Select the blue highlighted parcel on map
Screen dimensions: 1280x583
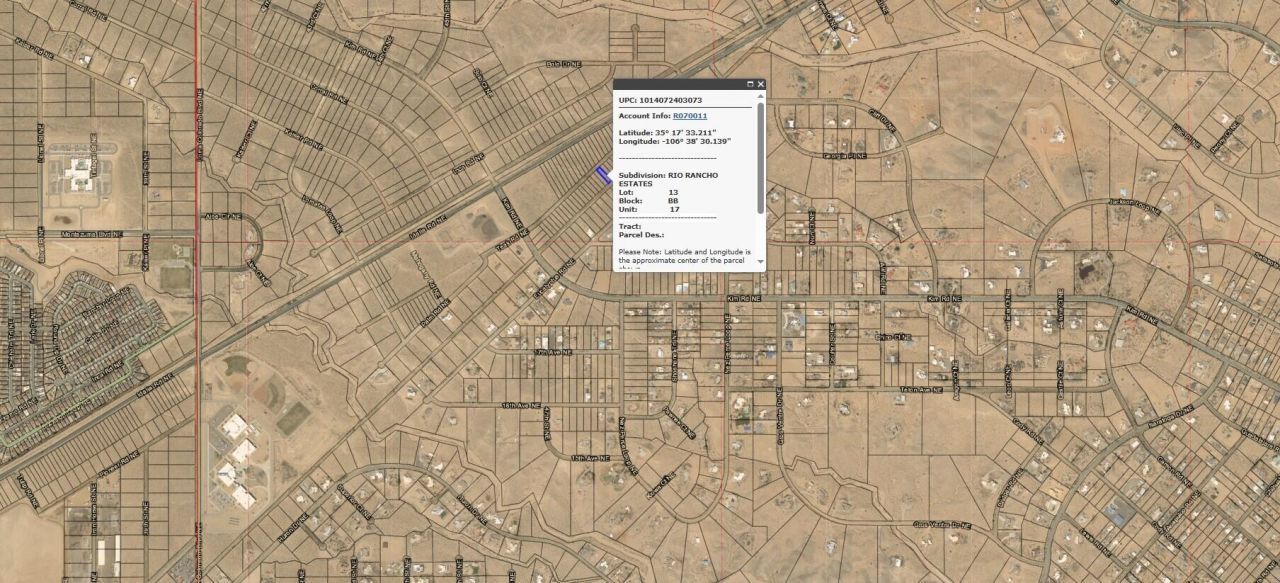[x=603, y=176]
